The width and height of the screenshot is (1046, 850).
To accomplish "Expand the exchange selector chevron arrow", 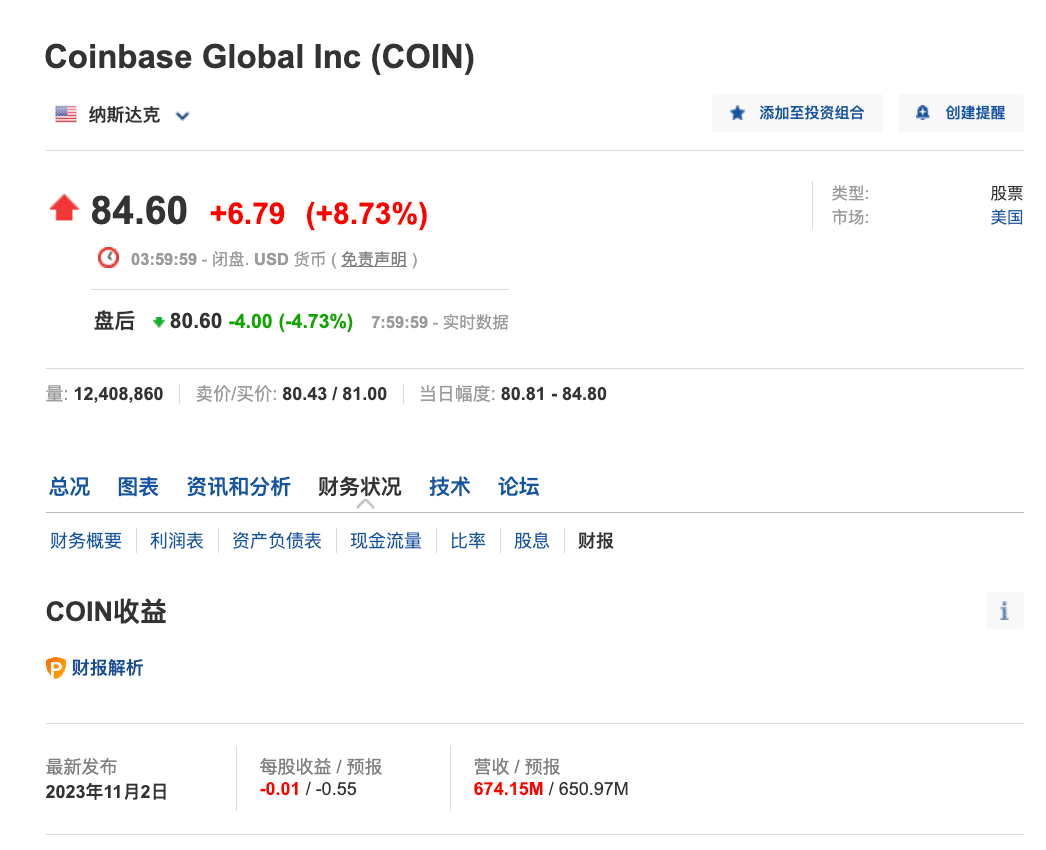I will pyautogui.click(x=181, y=115).
